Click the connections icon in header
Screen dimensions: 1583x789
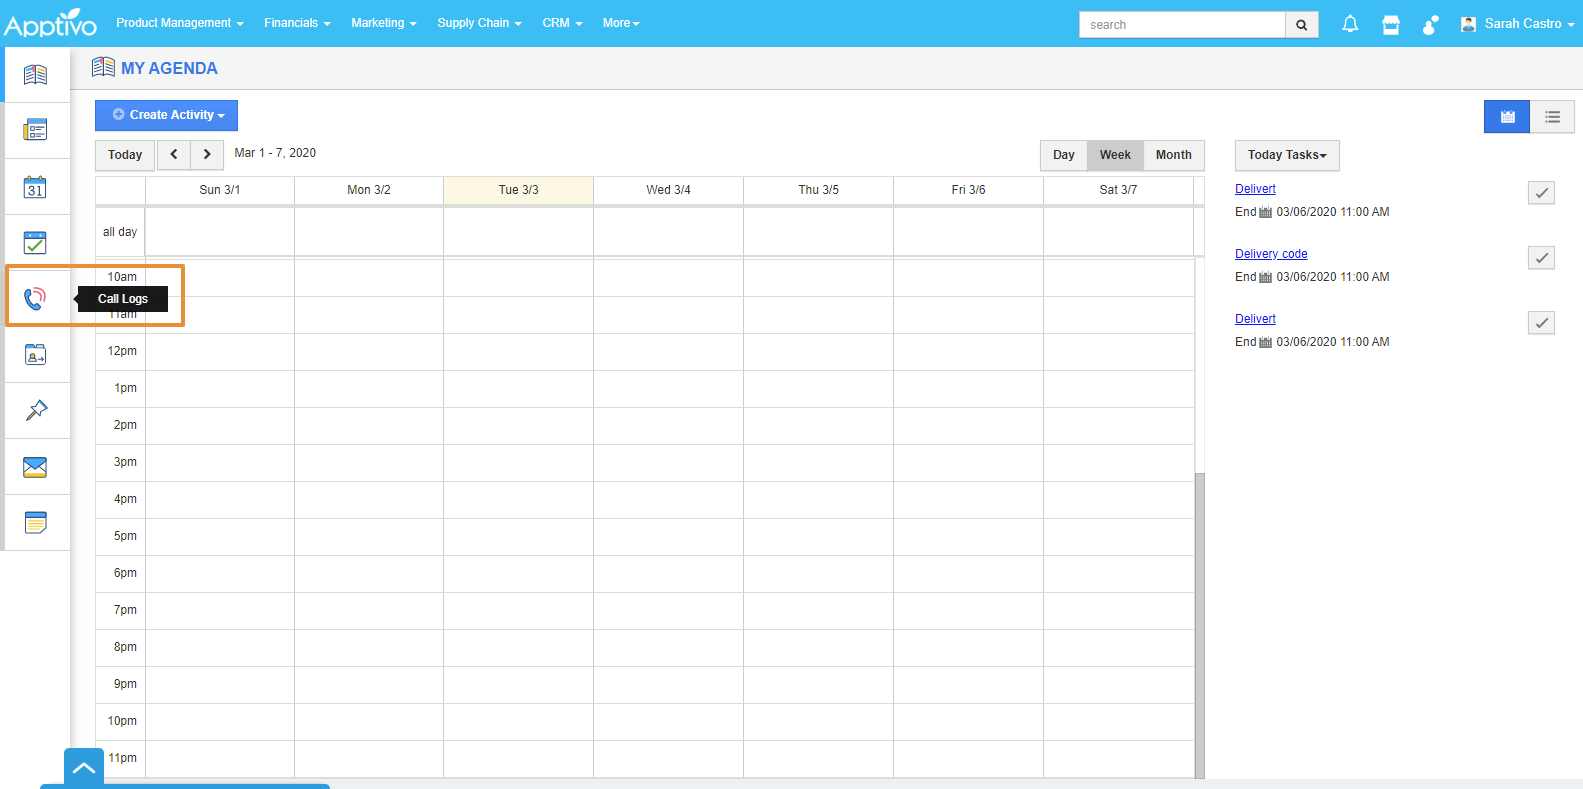point(1431,25)
